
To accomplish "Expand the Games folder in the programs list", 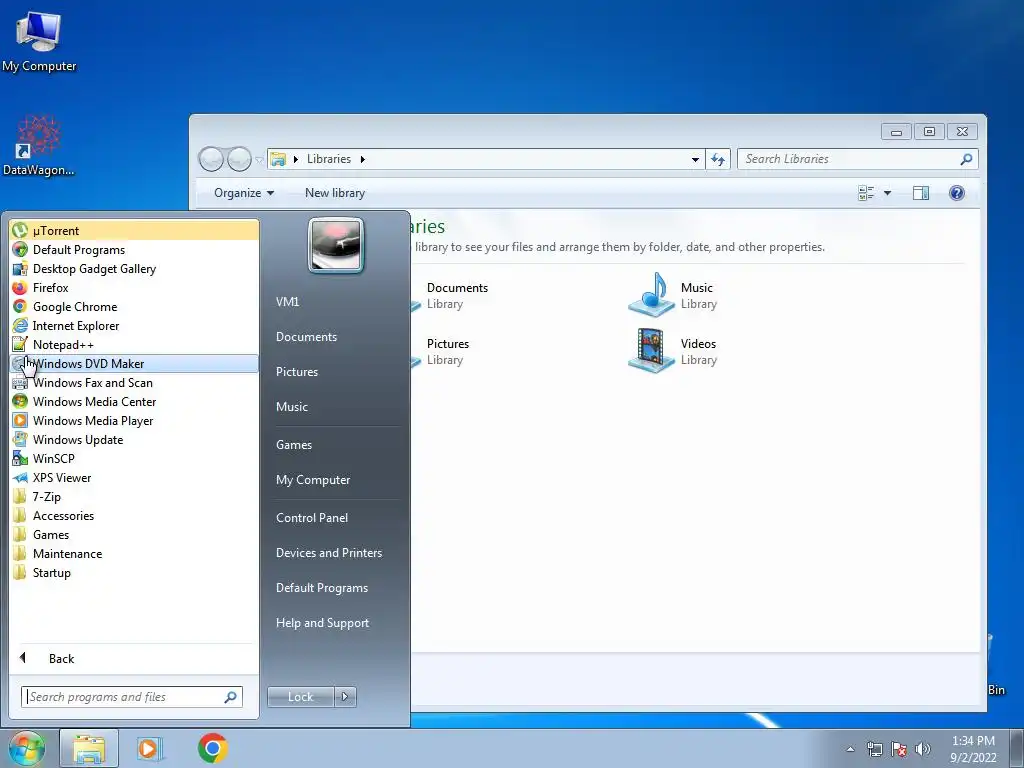I will click(x=135, y=534).
